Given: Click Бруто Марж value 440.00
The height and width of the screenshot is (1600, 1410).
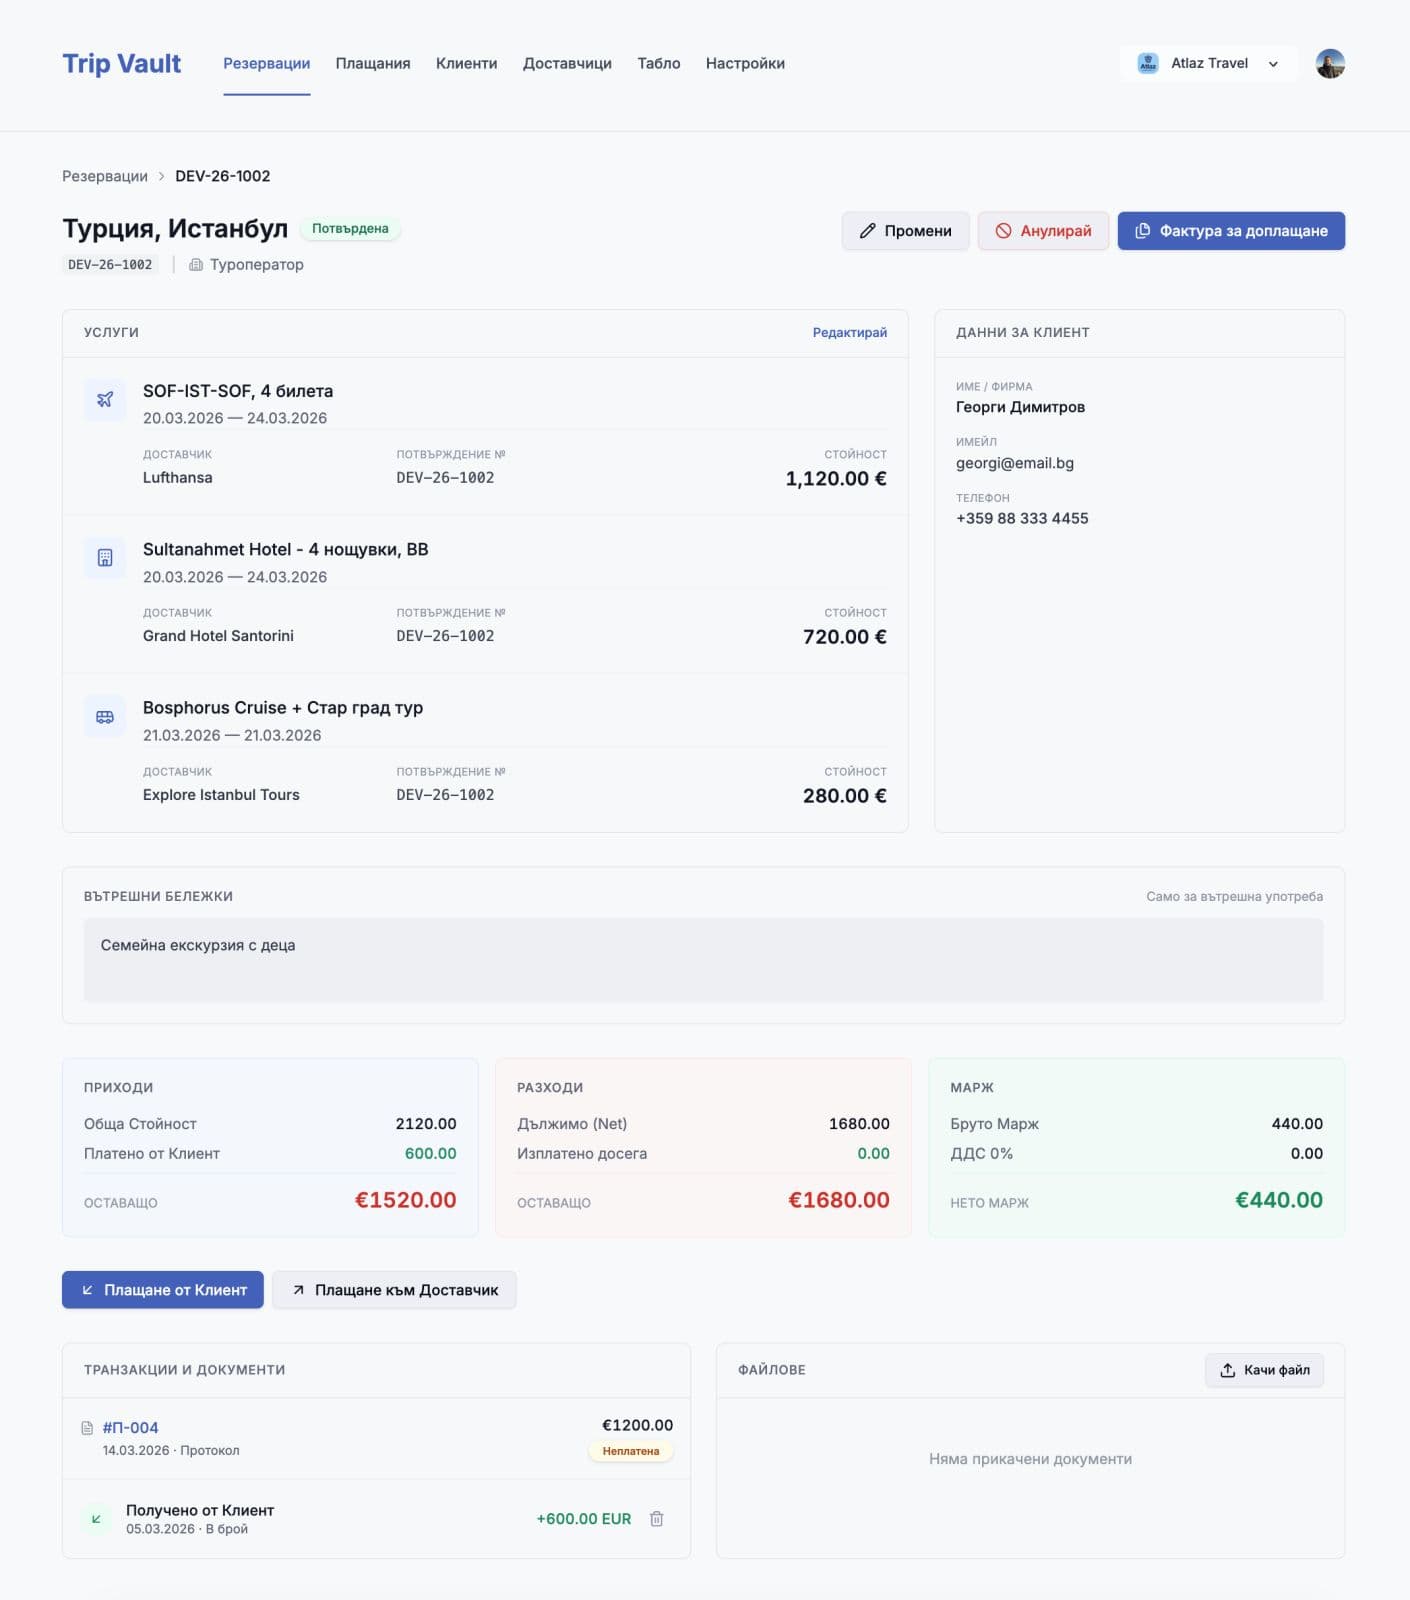Looking at the screenshot, I should pyautogui.click(x=1297, y=1124).
